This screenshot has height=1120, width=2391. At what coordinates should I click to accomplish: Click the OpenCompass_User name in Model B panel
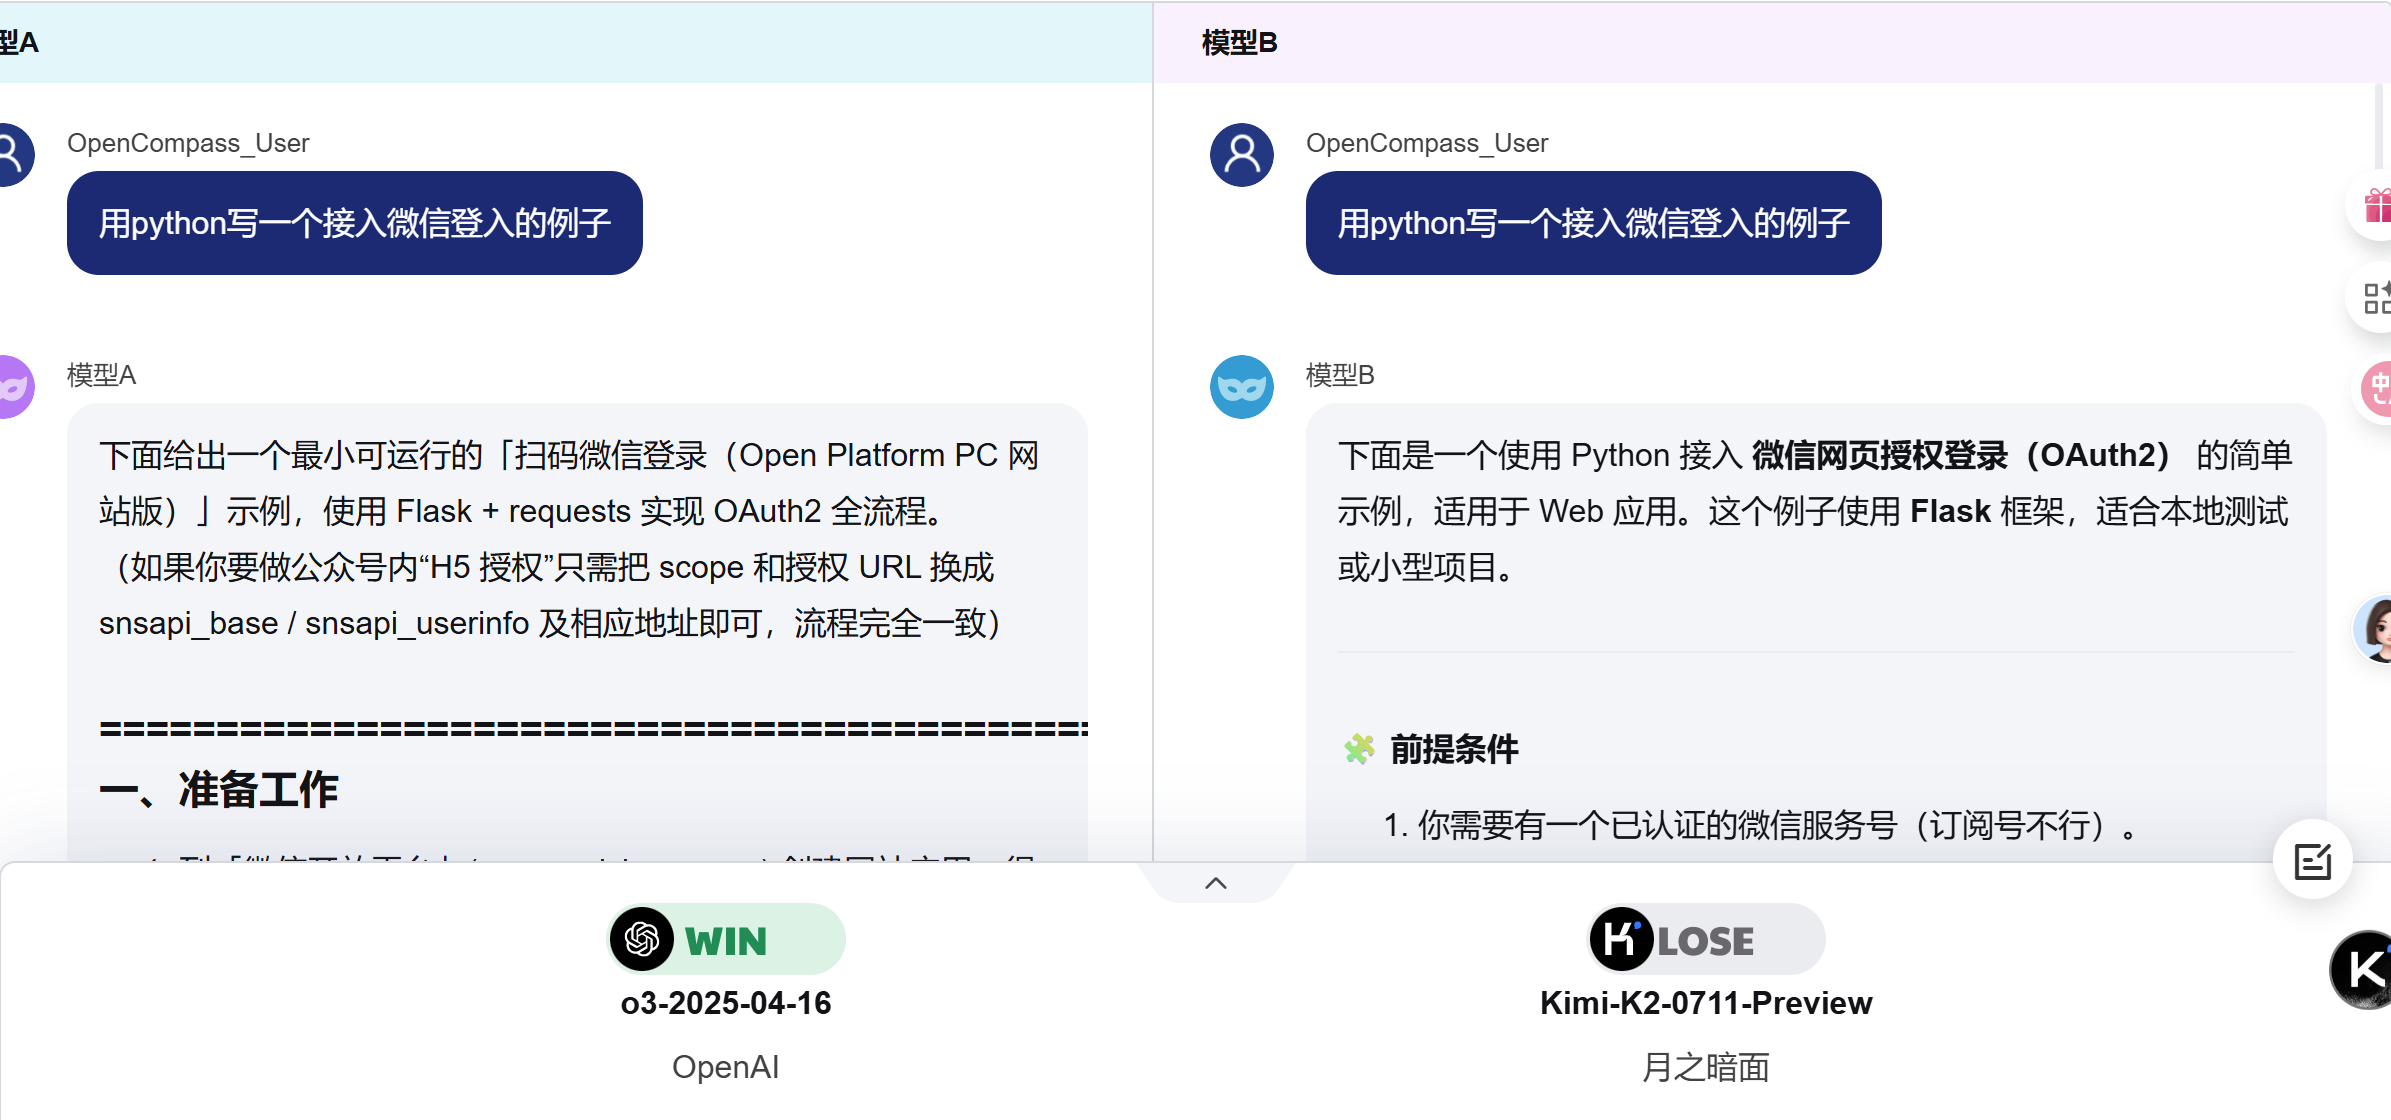pyautogui.click(x=1427, y=143)
